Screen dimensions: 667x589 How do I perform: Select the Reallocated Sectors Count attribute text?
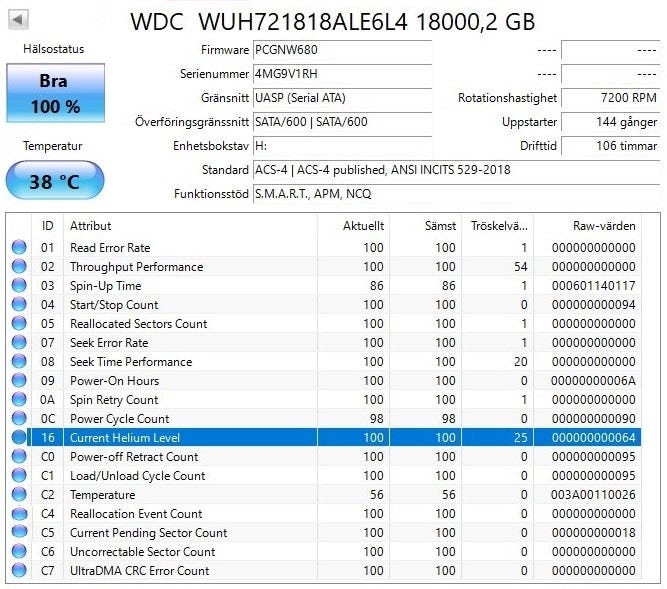(x=139, y=324)
